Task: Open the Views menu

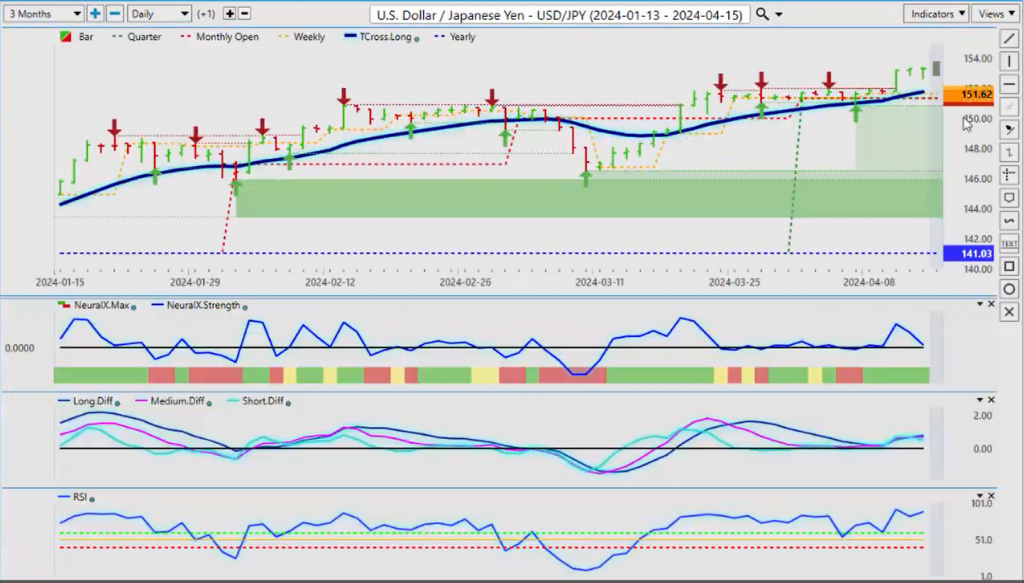Action: click(x=996, y=14)
